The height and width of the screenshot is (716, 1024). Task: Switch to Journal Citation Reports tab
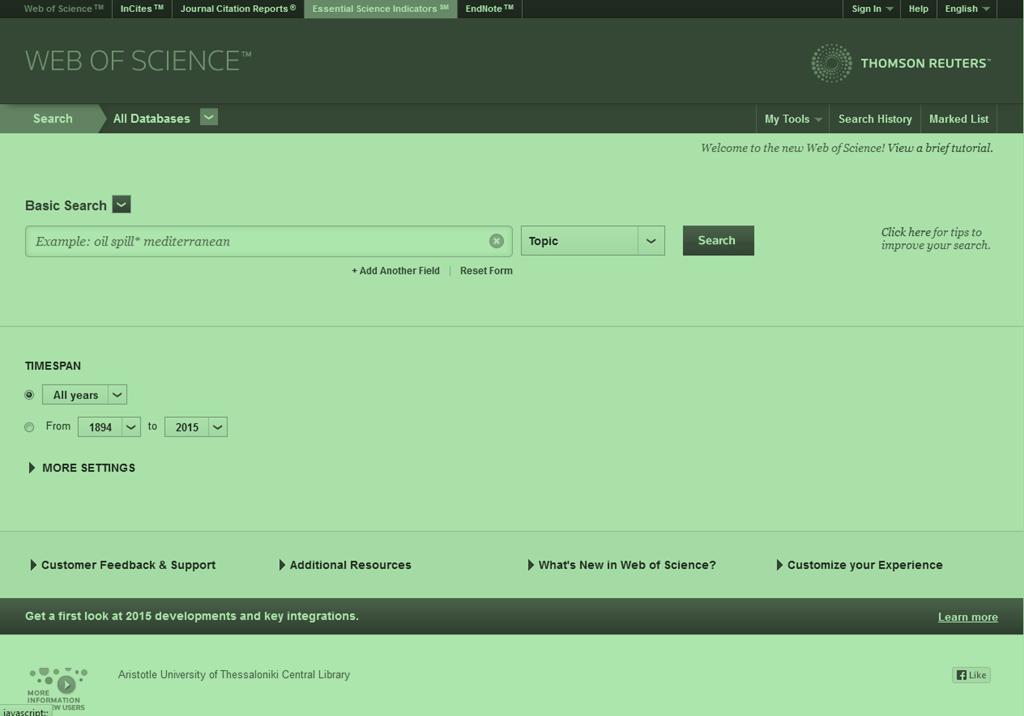pyautogui.click(x=238, y=9)
